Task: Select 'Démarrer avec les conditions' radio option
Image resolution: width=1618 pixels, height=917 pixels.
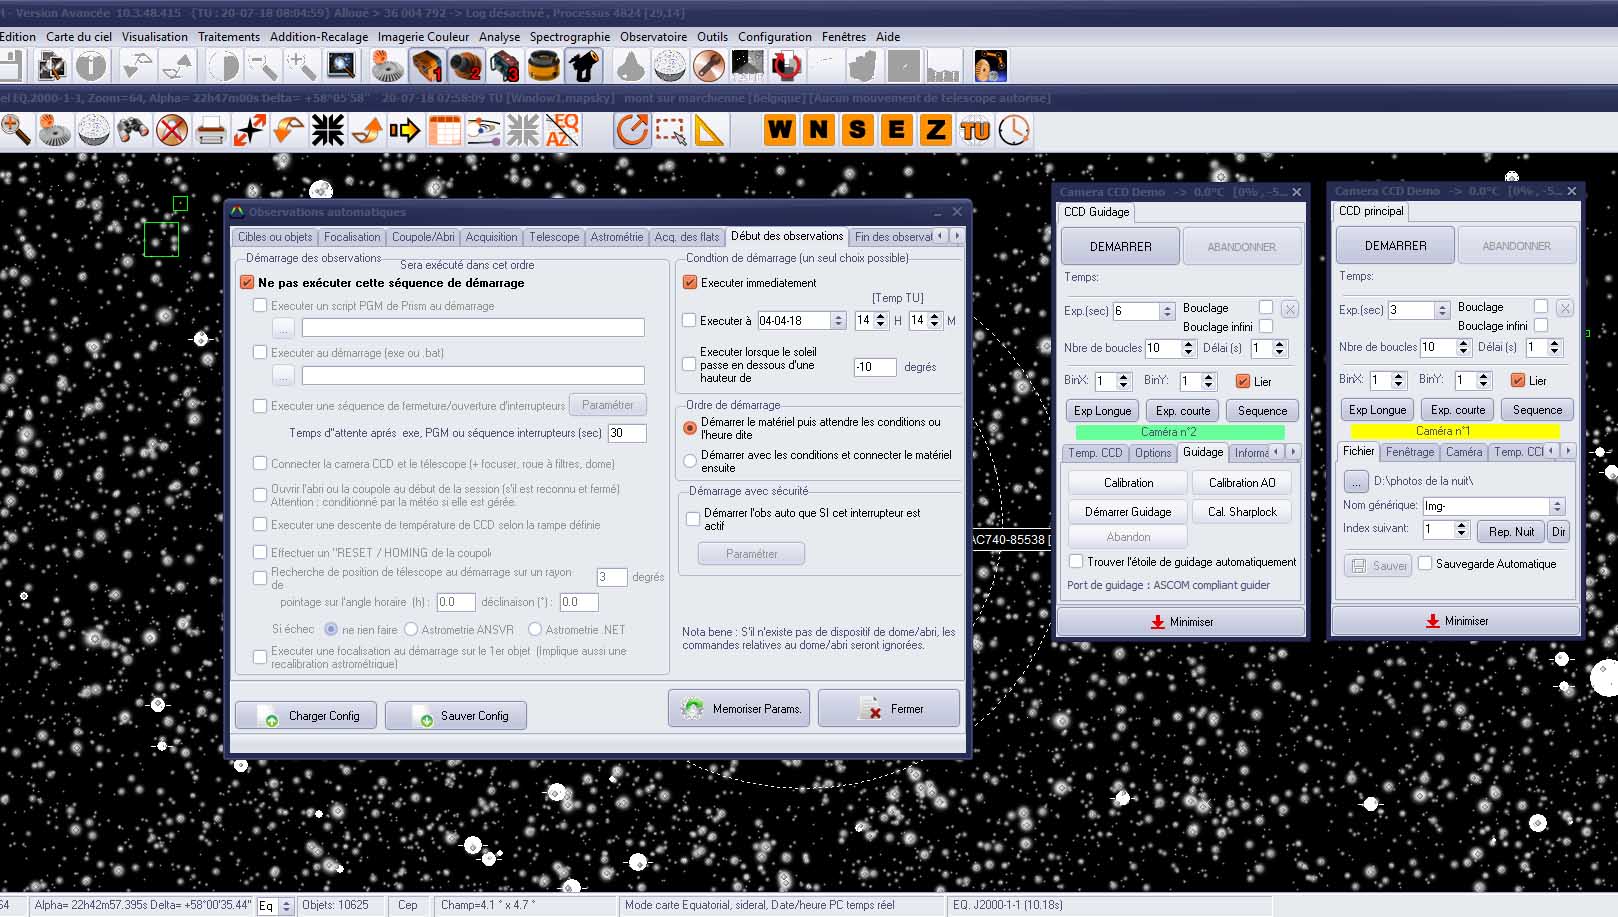Action: point(689,461)
